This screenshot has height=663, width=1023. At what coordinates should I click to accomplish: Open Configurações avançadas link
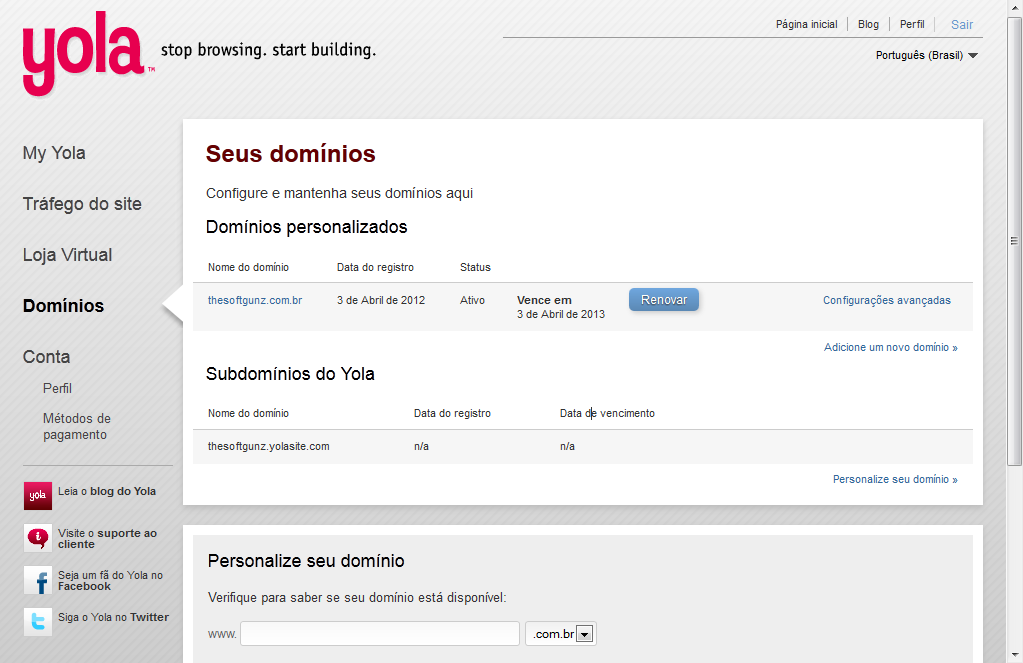(x=887, y=300)
